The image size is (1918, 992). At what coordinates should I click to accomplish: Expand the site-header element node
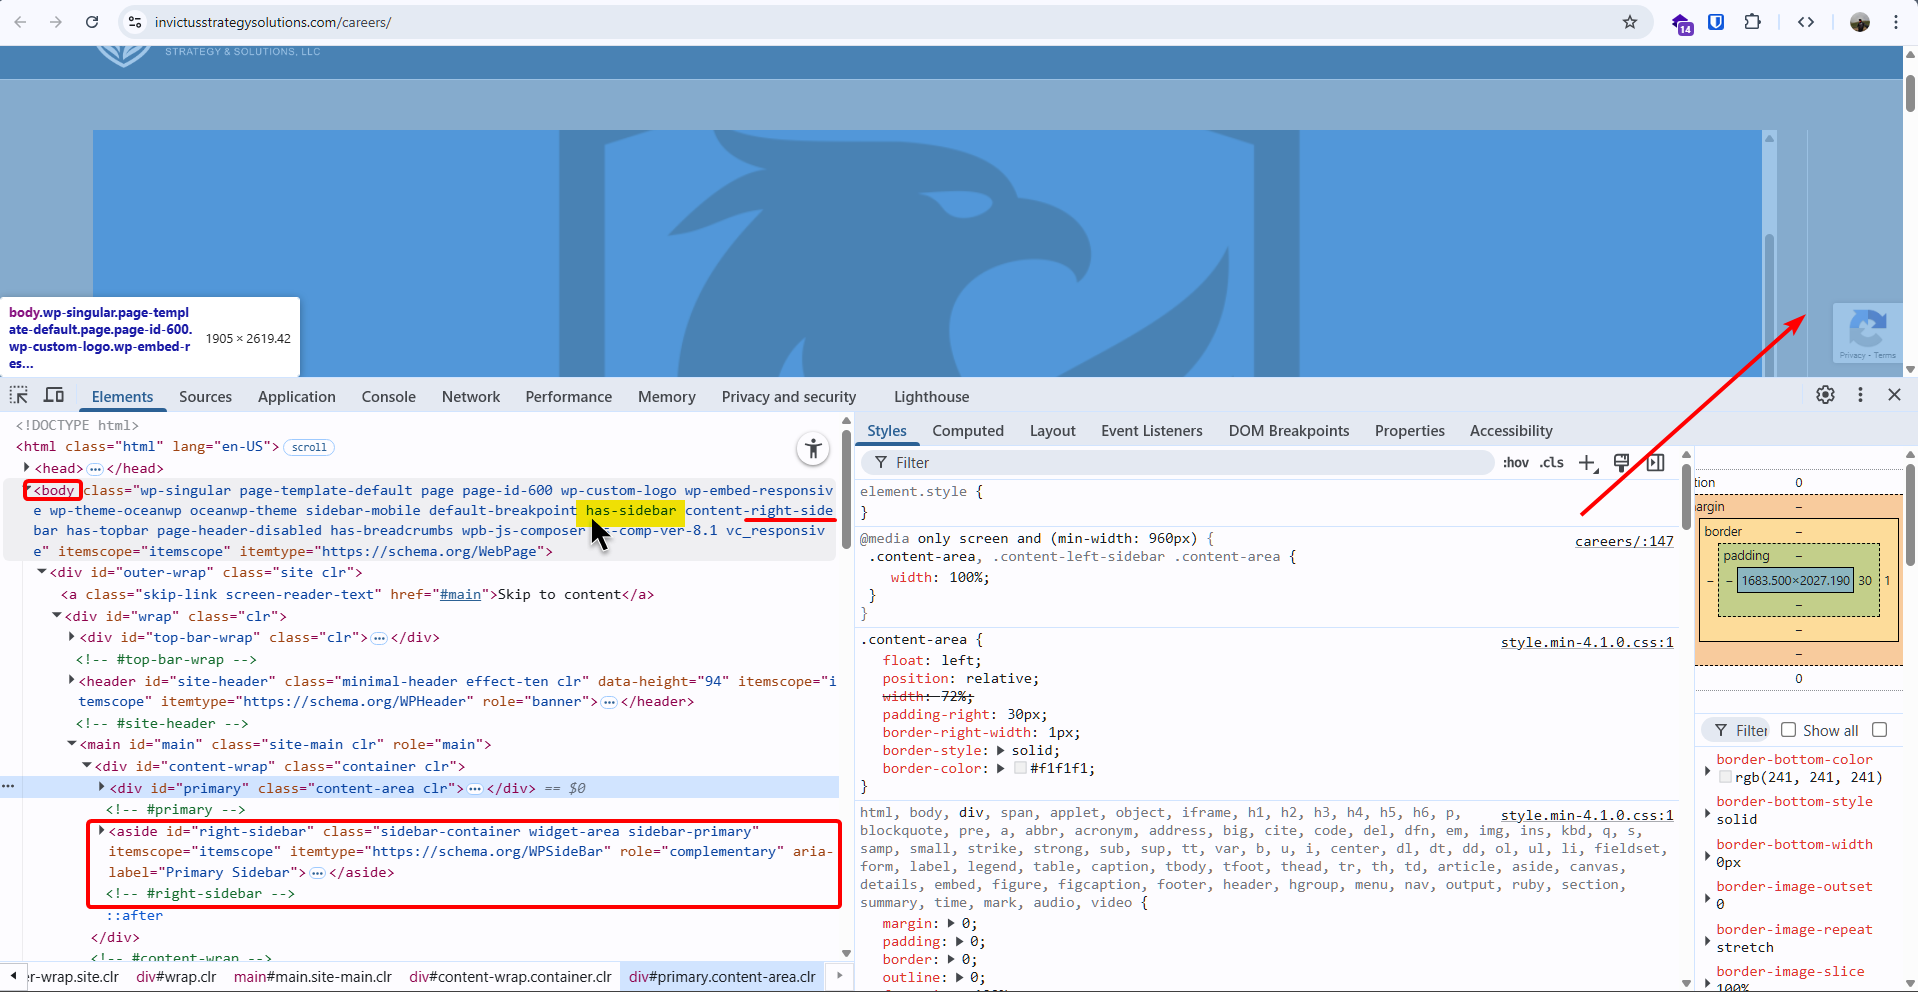click(72, 680)
